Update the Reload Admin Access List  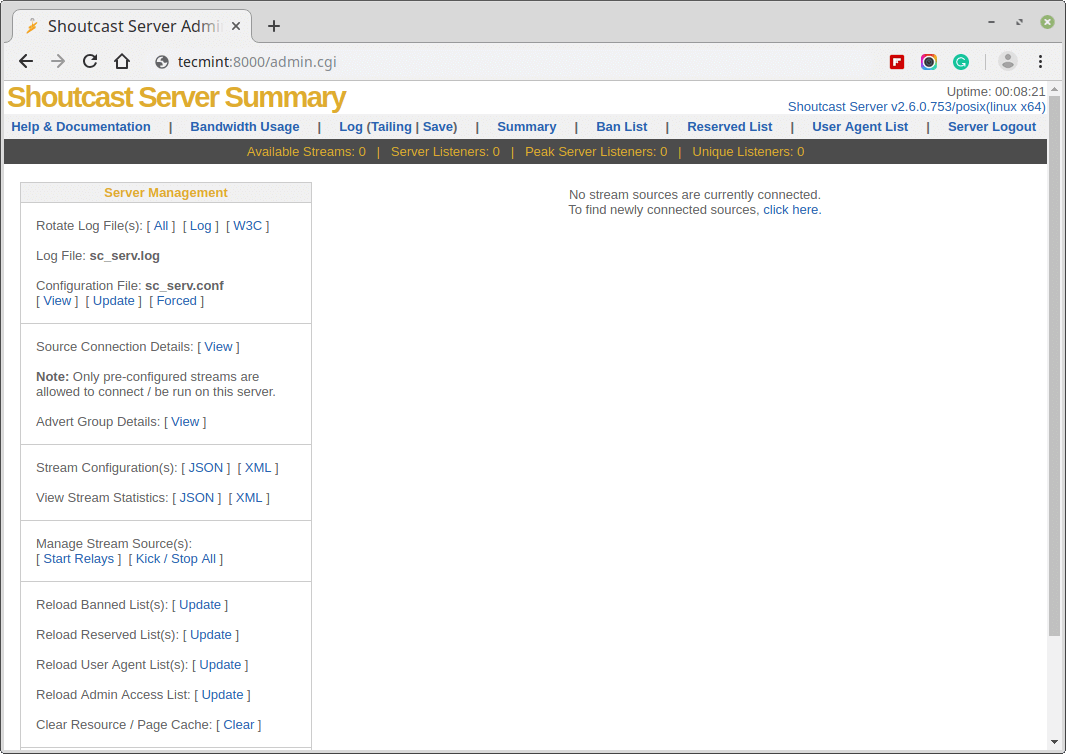(222, 695)
